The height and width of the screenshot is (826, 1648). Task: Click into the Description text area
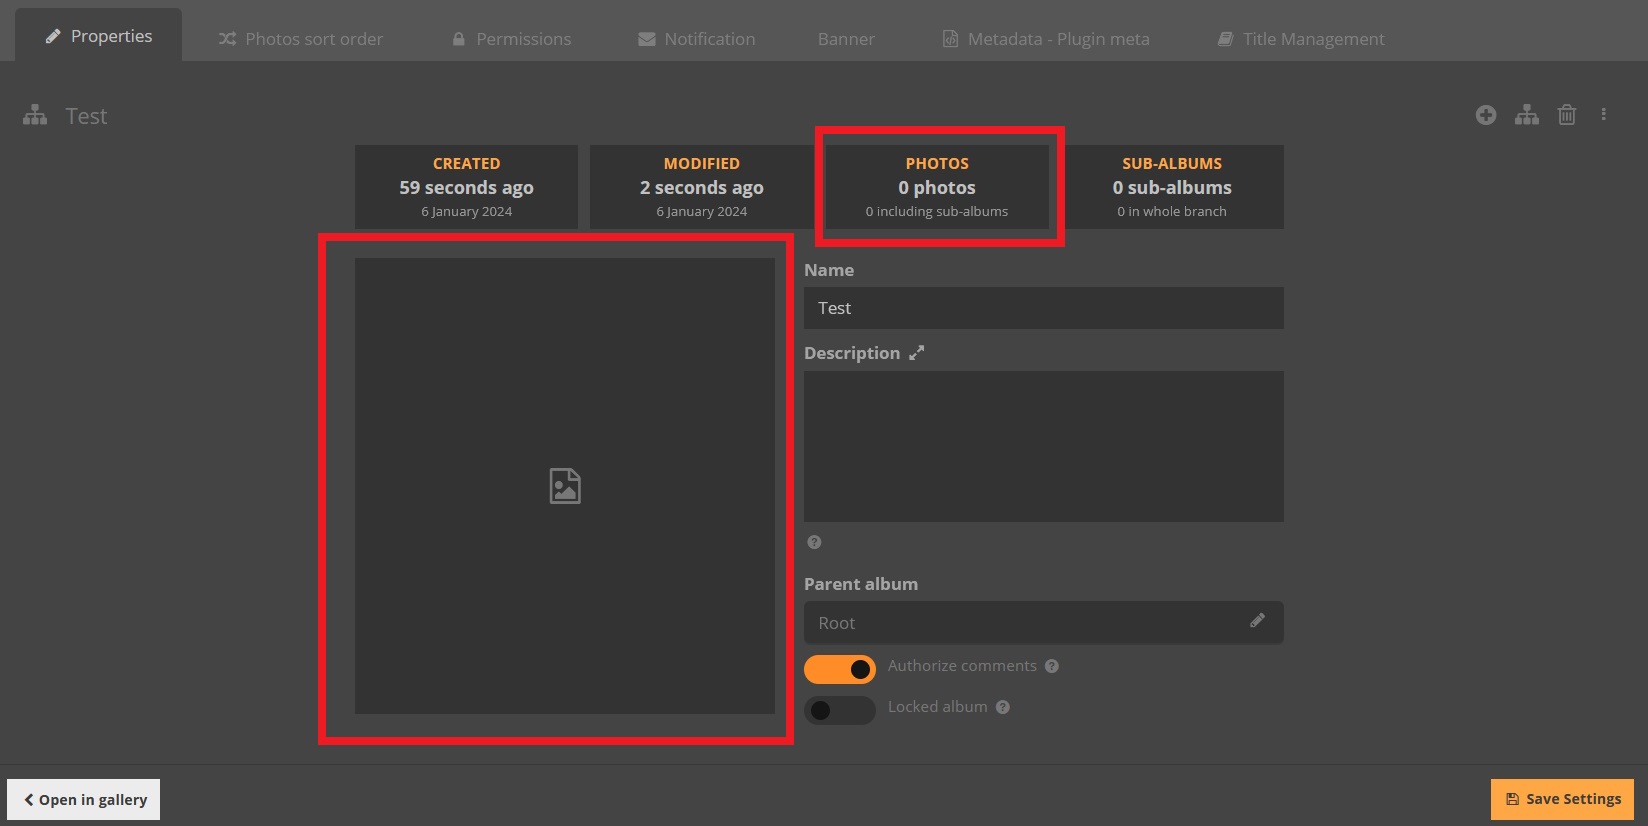point(1044,446)
